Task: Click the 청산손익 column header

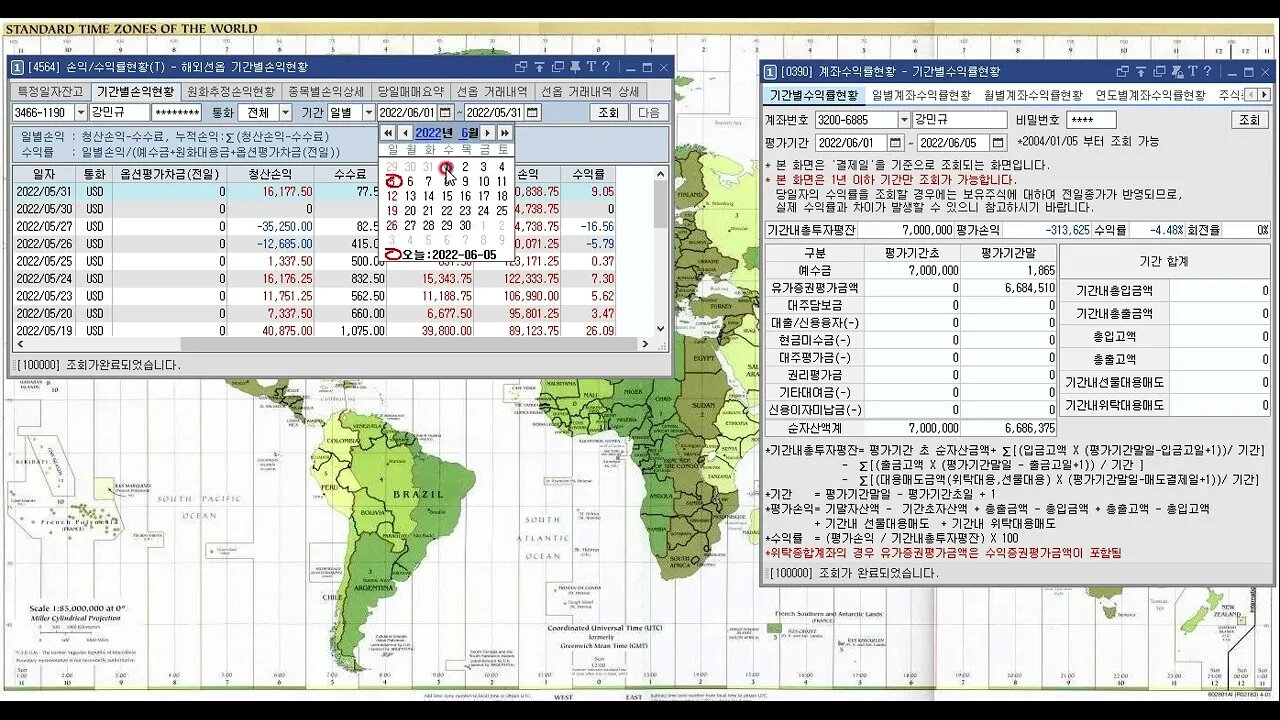Action: click(x=270, y=174)
